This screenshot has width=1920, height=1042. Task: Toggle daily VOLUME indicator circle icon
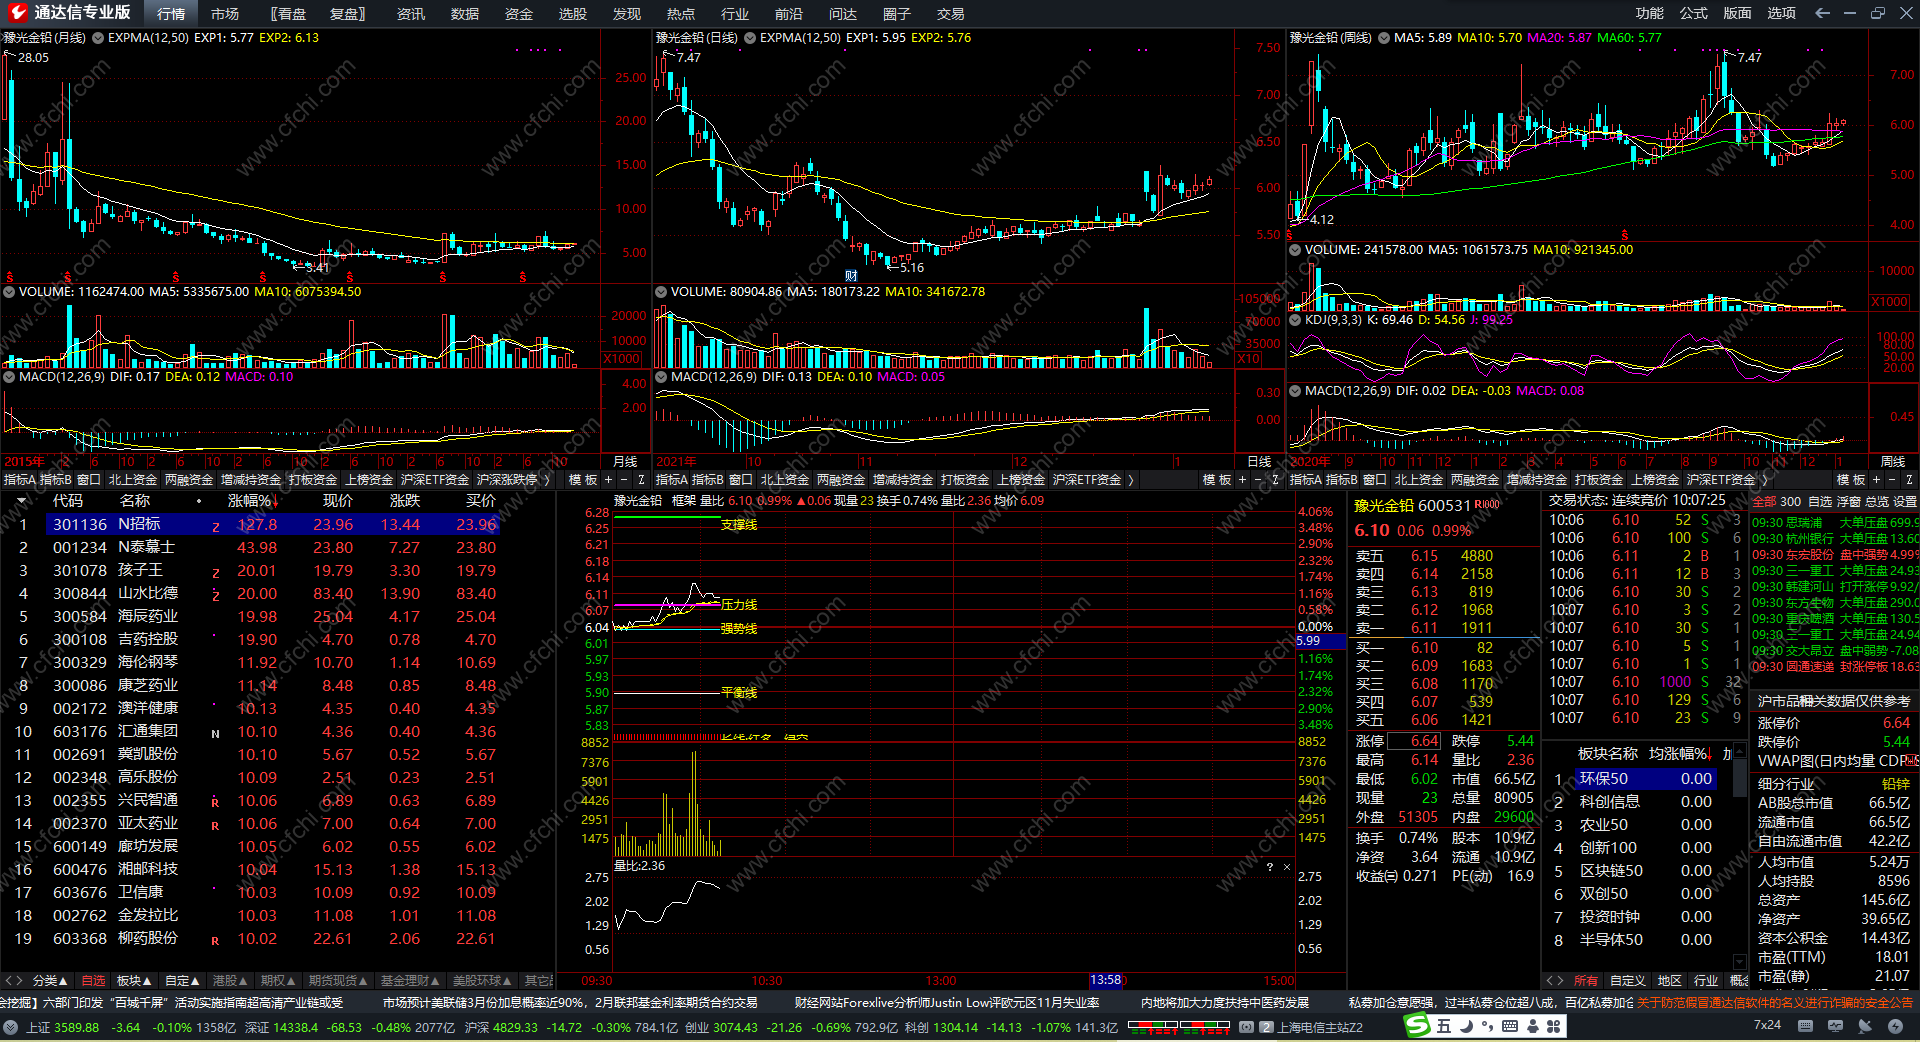[x=661, y=292]
